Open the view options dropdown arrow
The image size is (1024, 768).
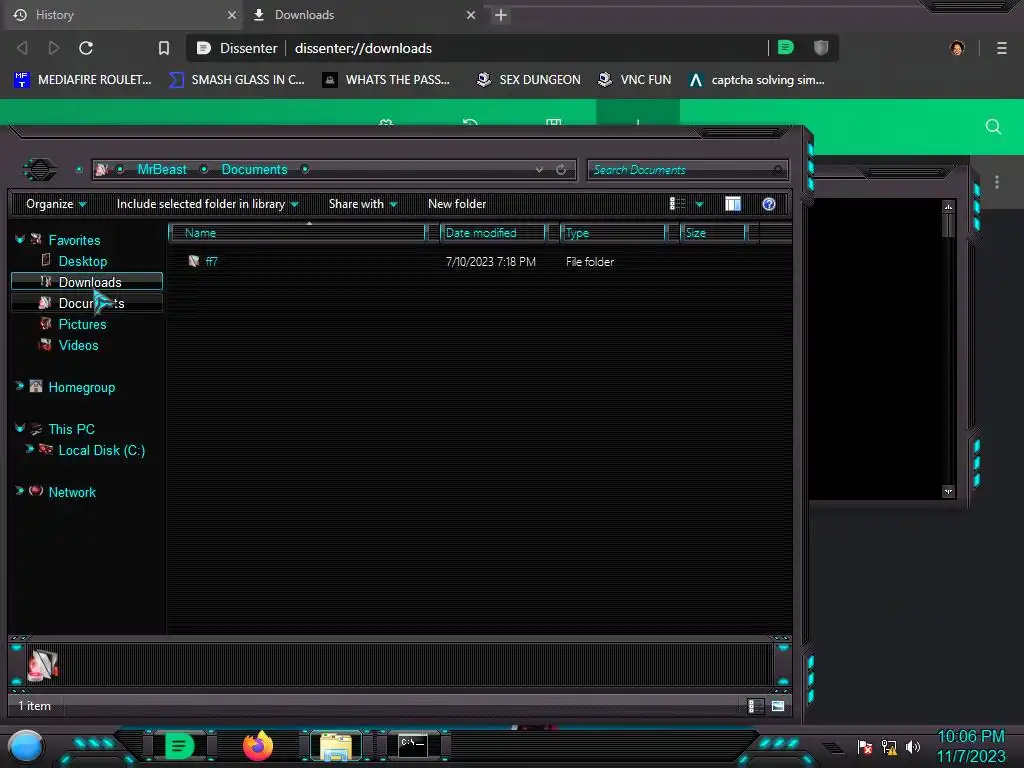point(699,204)
